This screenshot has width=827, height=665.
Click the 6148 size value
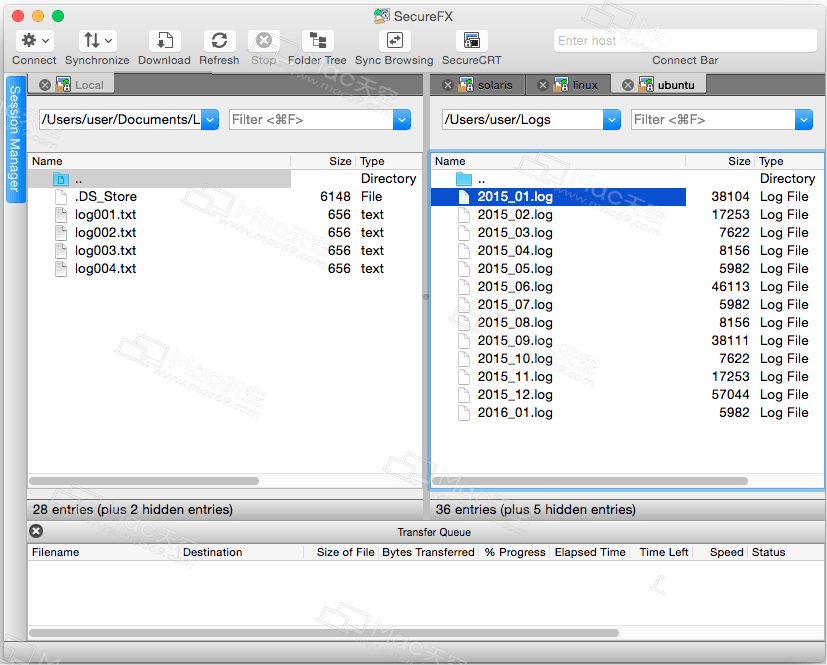coord(335,197)
